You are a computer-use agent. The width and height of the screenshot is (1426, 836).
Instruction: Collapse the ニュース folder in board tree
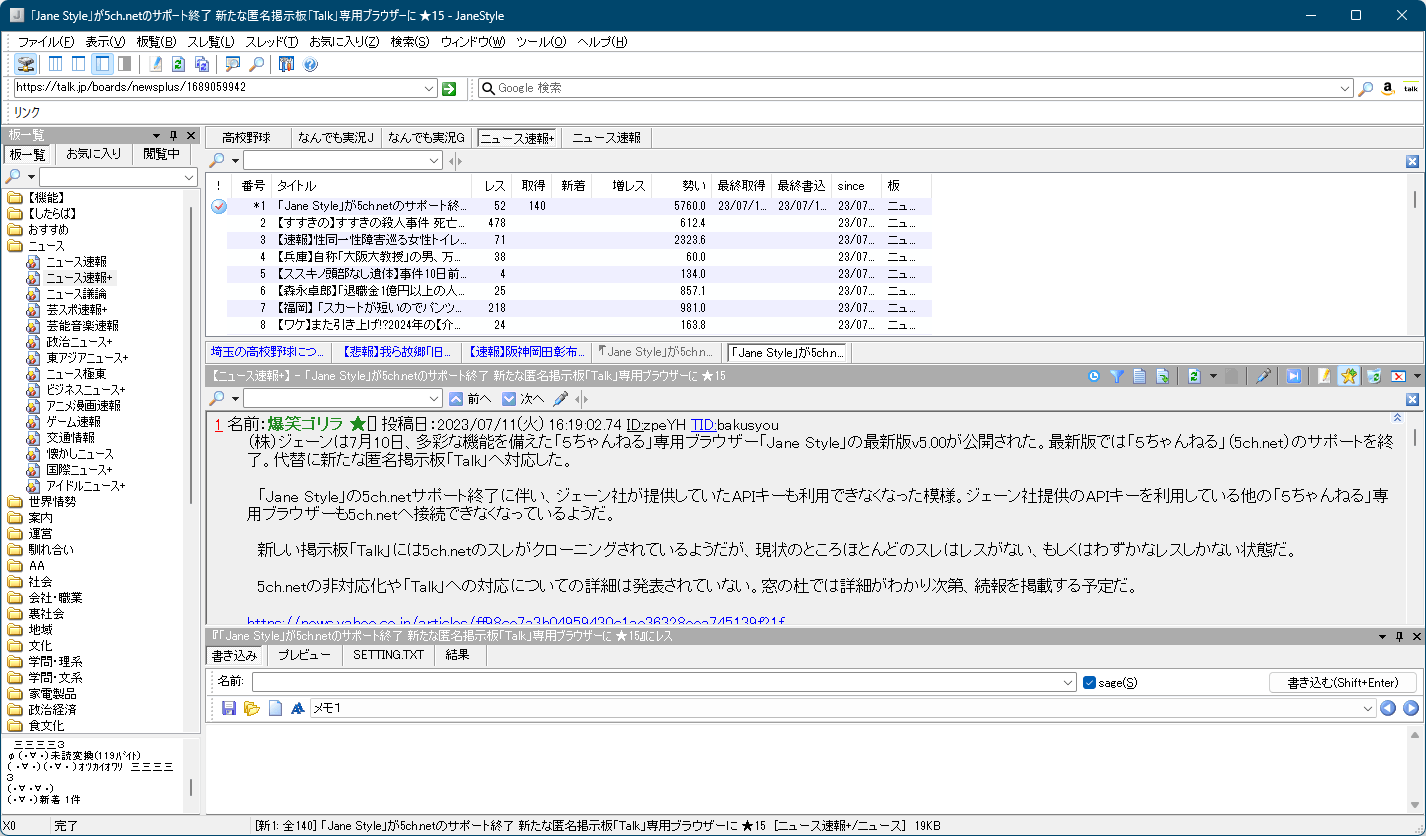click(15, 246)
